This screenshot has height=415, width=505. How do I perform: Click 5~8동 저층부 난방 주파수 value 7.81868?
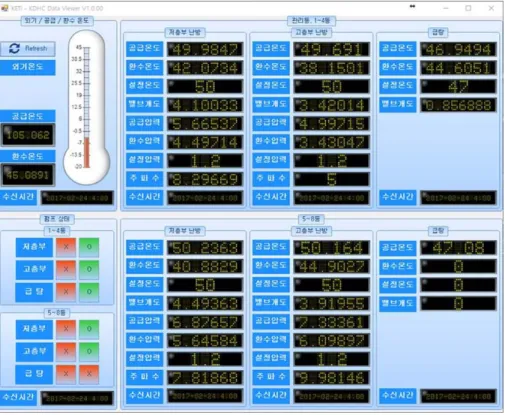(x=205, y=378)
